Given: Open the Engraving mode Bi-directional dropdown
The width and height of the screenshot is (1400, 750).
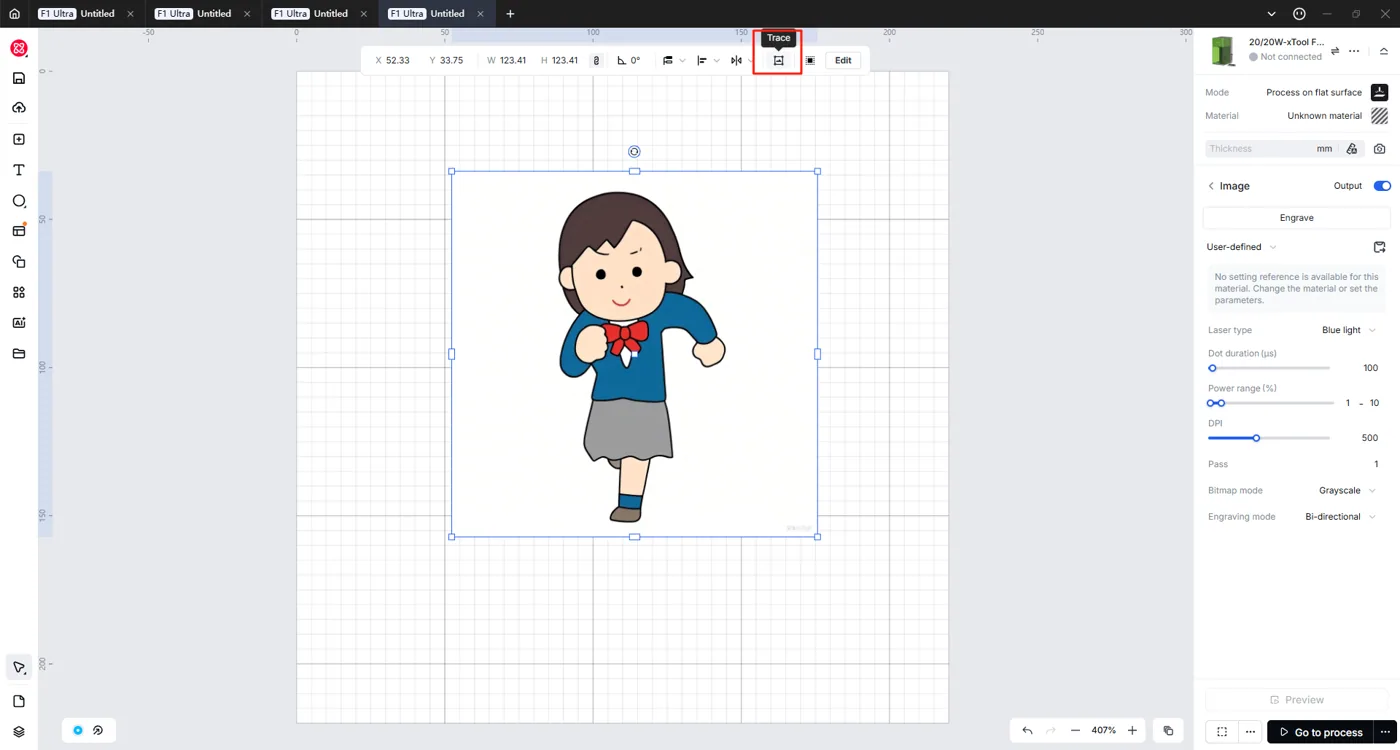Looking at the screenshot, I should (x=1340, y=517).
